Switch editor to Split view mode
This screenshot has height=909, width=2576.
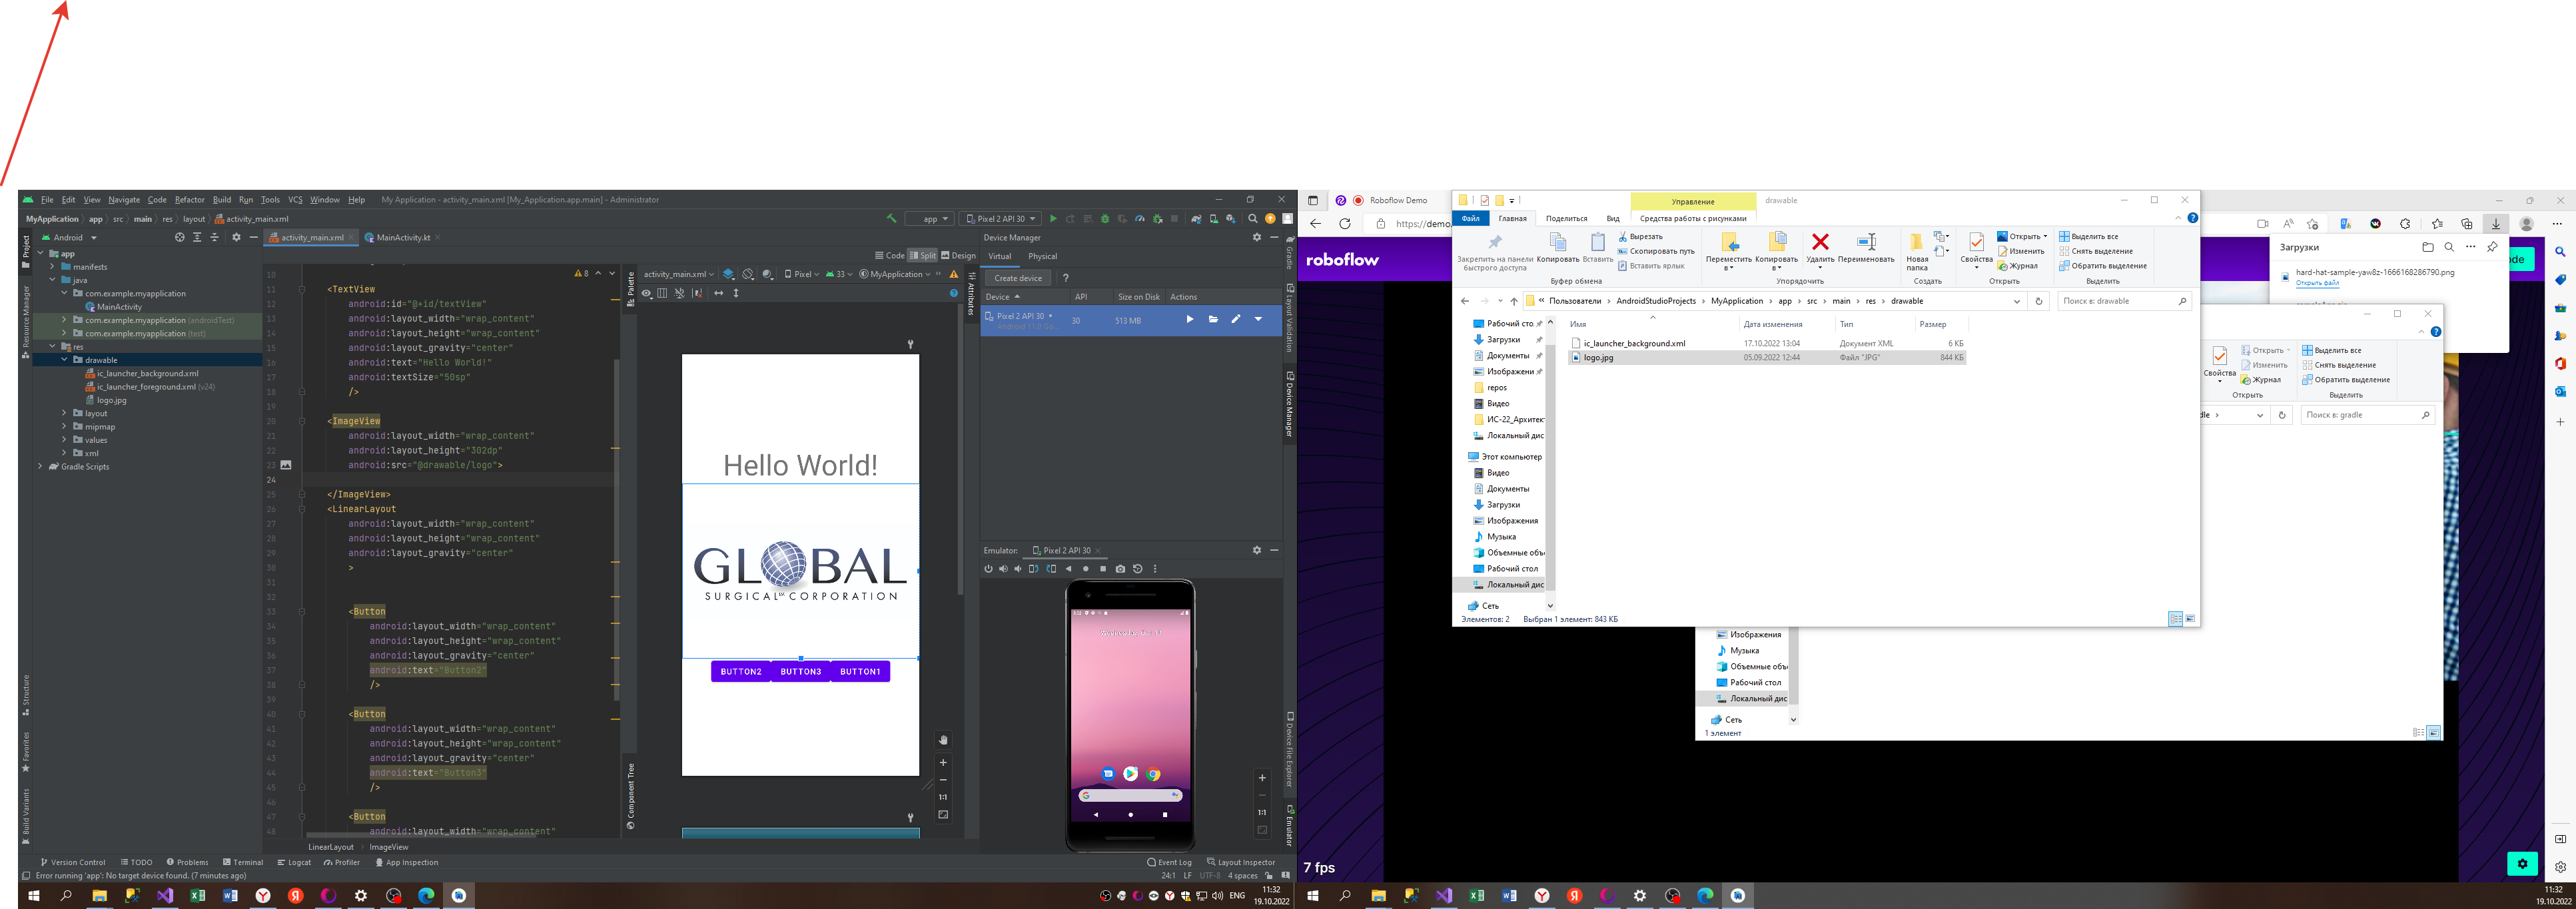pyautogui.click(x=922, y=256)
